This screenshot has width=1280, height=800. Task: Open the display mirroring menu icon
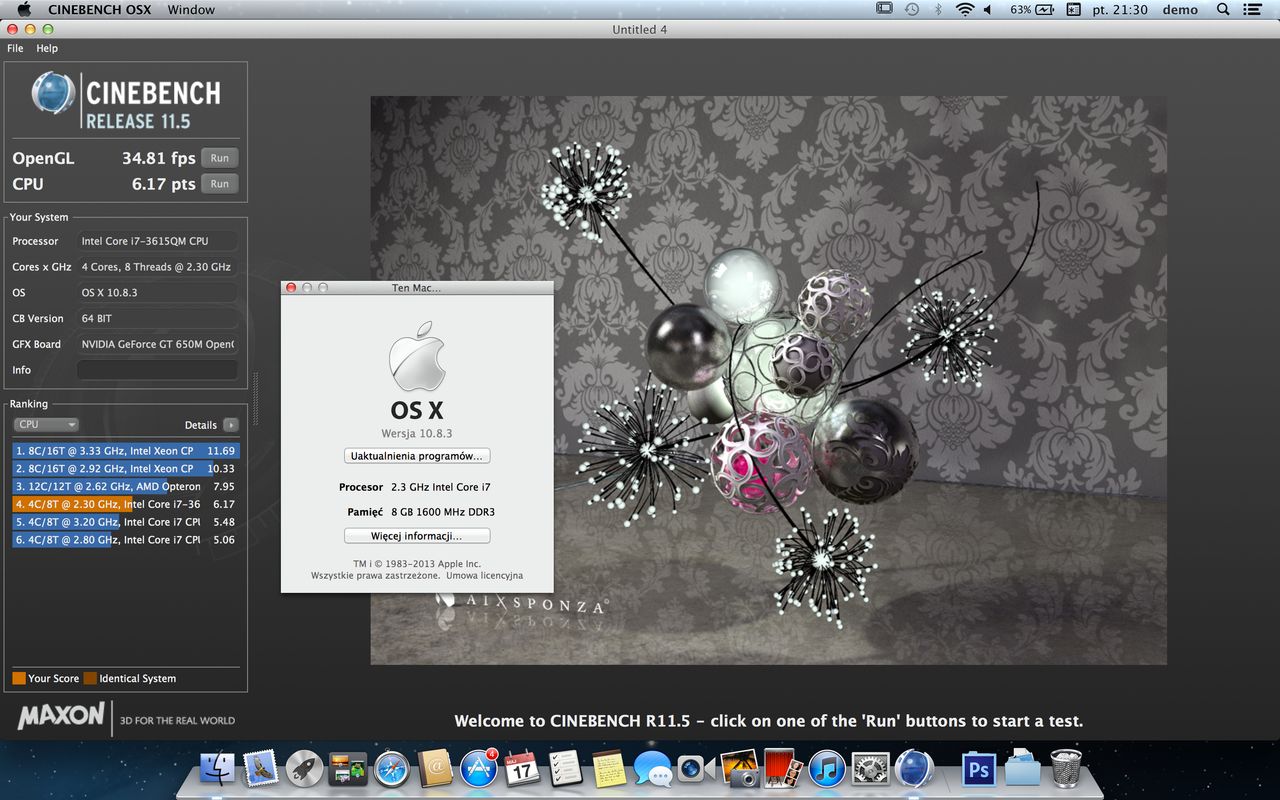884,9
